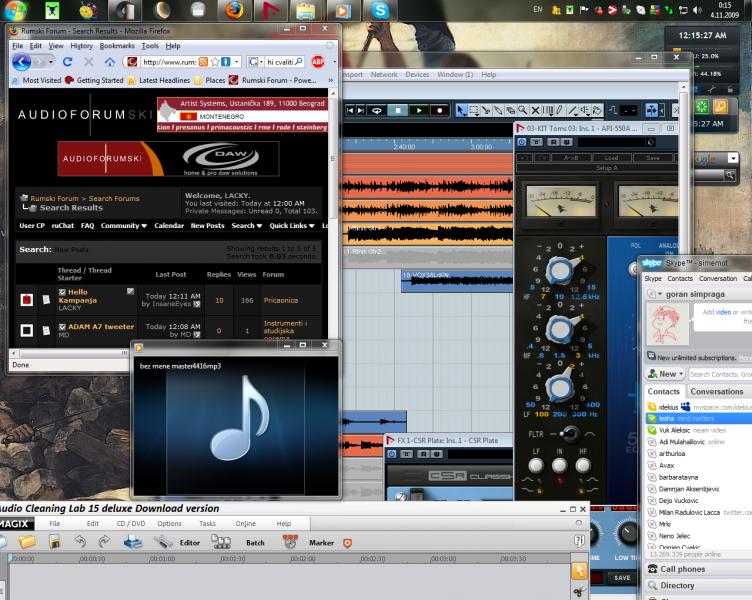Select the Cubase arrow selection tool
The image size is (752, 600).
(x=461, y=110)
